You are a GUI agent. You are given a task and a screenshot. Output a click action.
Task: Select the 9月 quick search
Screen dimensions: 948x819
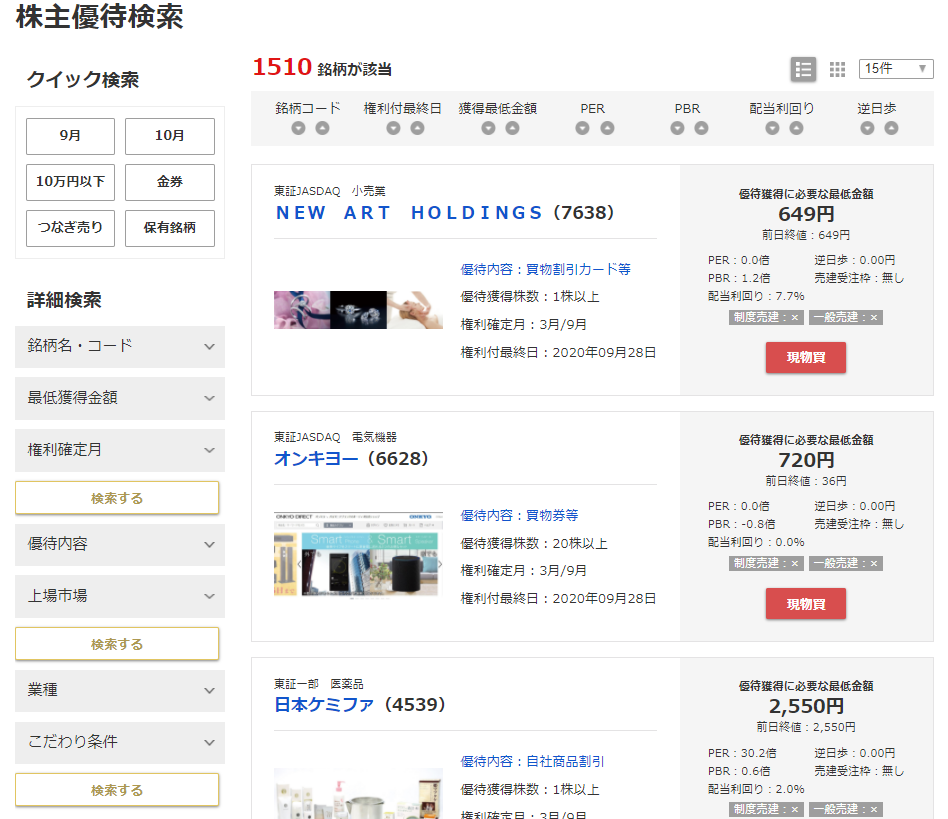click(70, 136)
